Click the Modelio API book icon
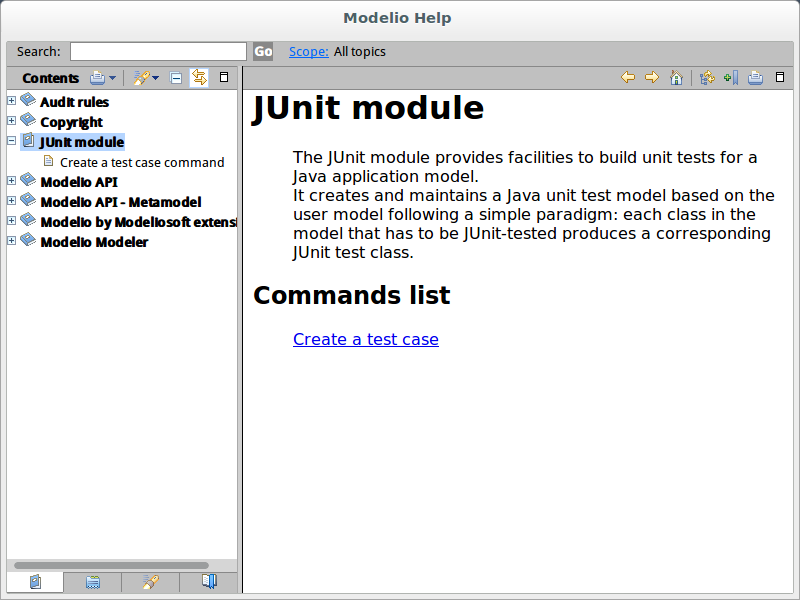 (28, 180)
